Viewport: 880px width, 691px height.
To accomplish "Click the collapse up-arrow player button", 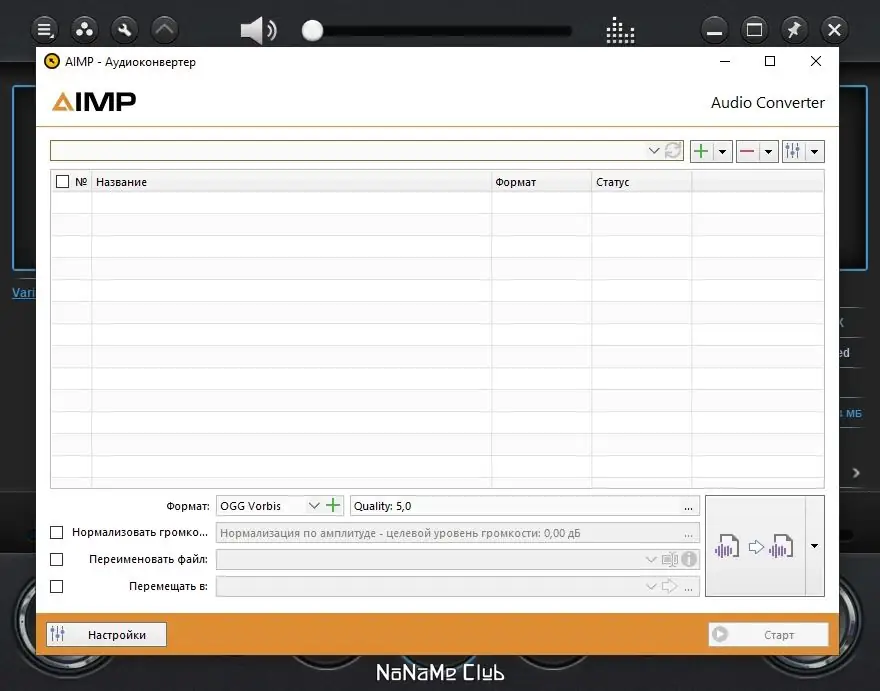I will (x=165, y=30).
